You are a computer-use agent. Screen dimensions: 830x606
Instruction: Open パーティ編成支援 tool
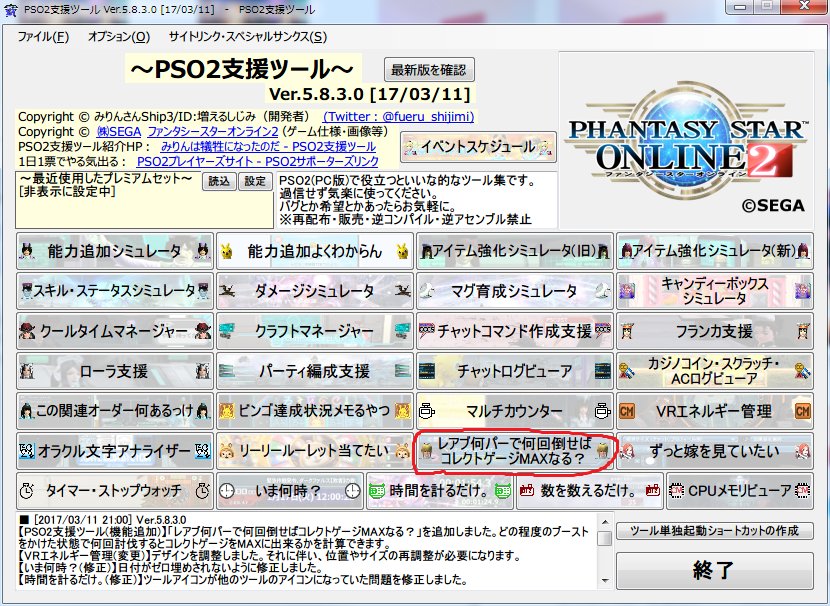pyautogui.click(x=314, y=371)
